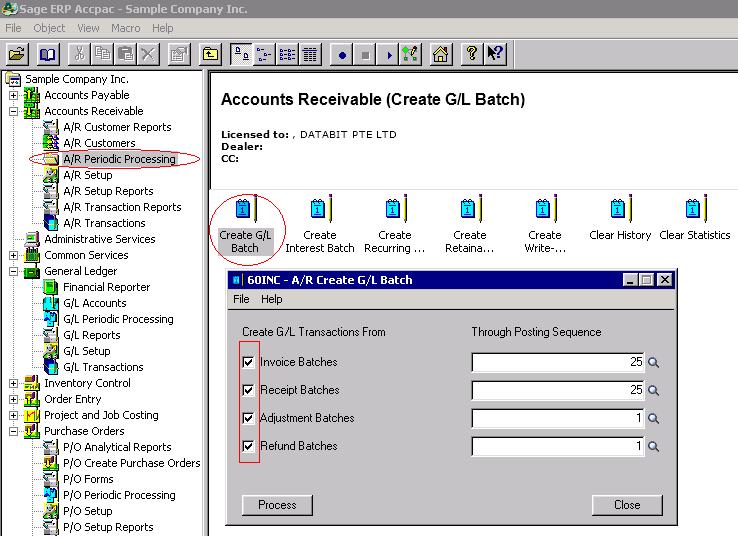Expand the Common Services tree node
738x554 pixels.
point(14,256)
